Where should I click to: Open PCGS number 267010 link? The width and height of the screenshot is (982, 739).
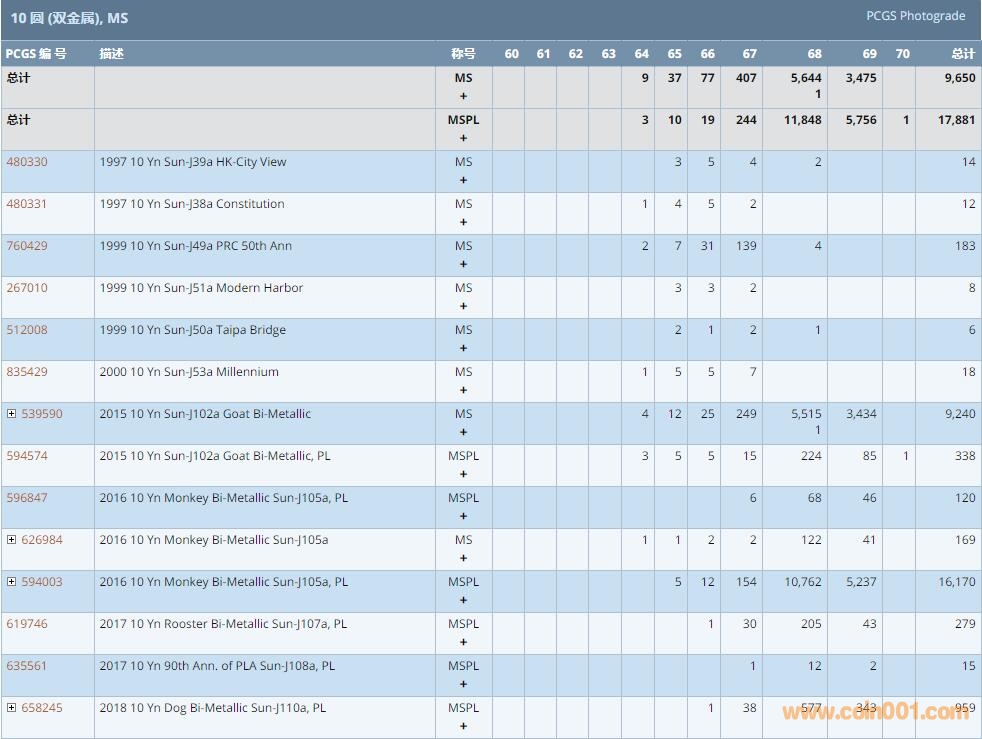tap(27, 288)
